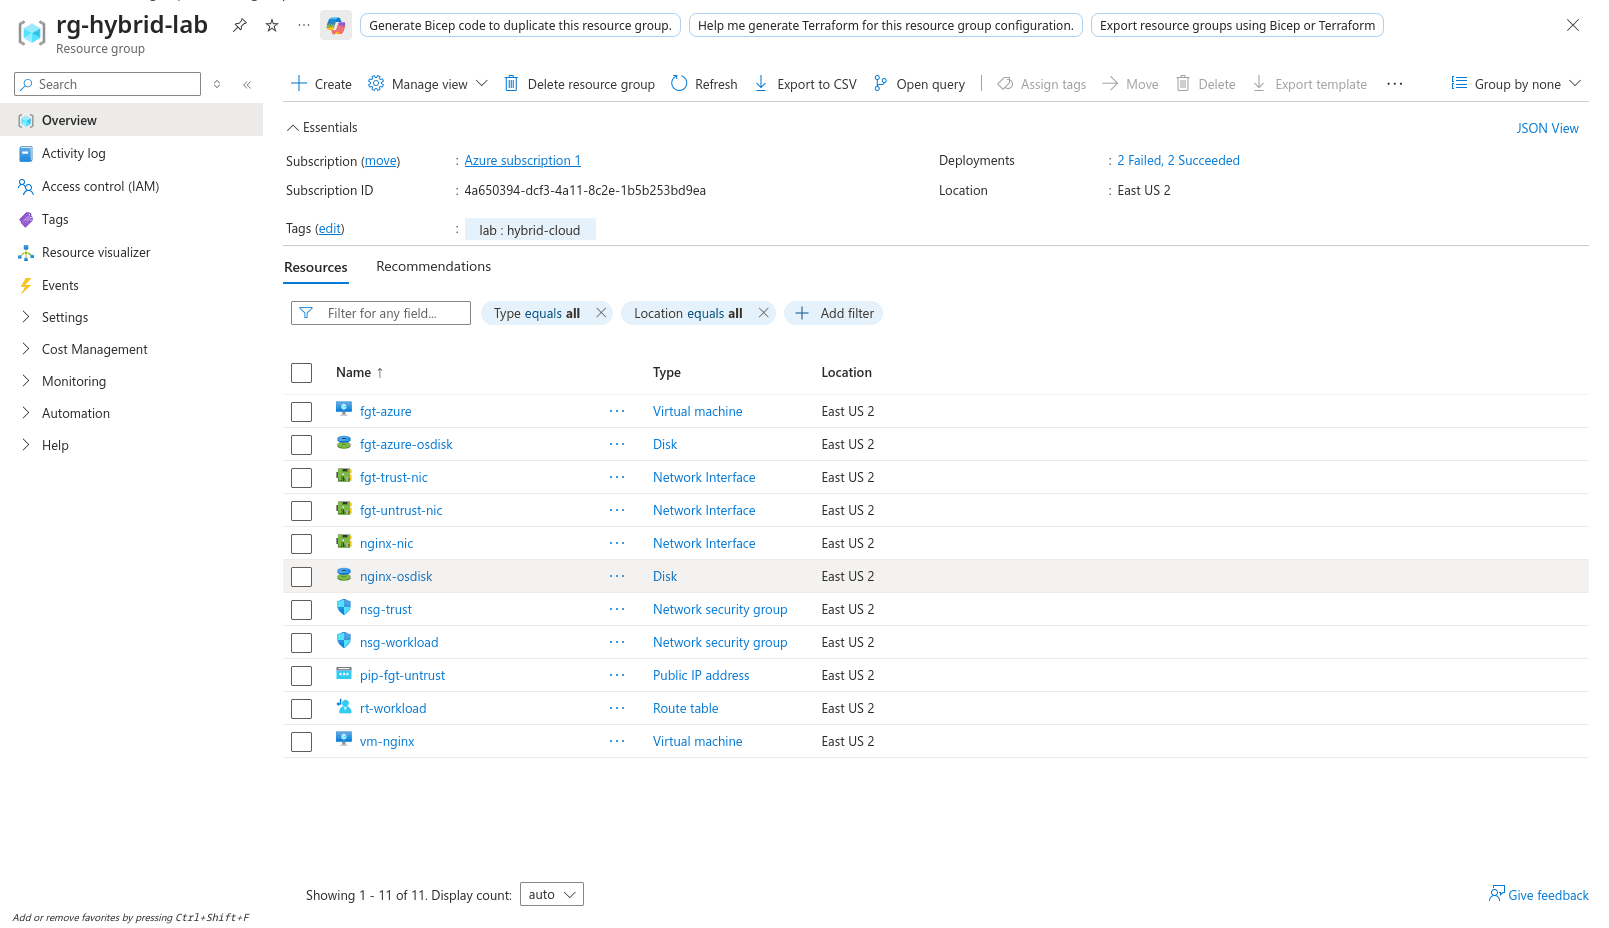
Task: Click the Refresh toolbar icon
Action: click(x=679, y=84)
